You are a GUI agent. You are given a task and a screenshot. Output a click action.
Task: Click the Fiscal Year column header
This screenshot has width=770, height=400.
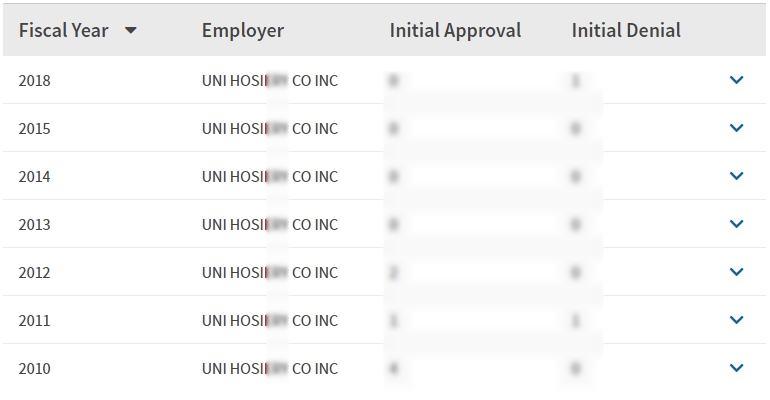point(63,30)
